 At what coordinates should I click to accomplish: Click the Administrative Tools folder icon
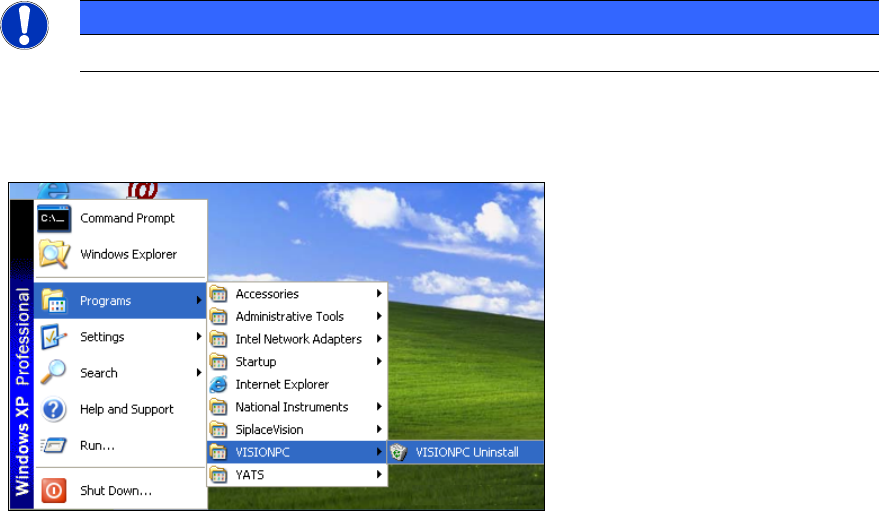[219, 317]
